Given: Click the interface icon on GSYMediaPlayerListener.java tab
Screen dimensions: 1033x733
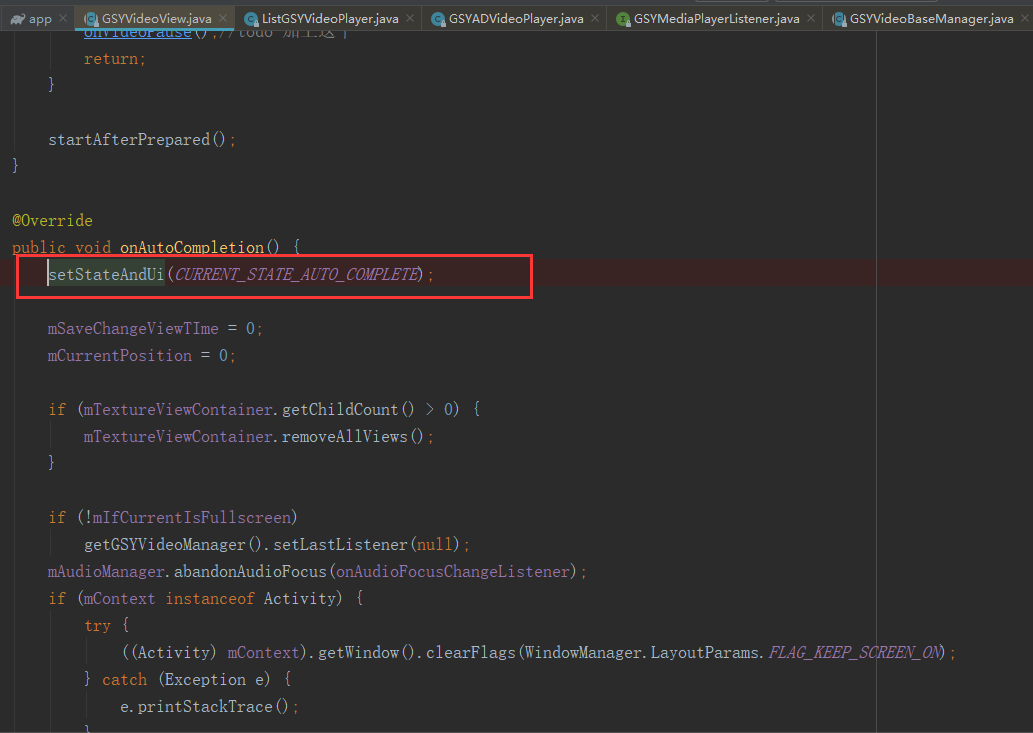Looking at the screenshot, I should tap(624, 17).
